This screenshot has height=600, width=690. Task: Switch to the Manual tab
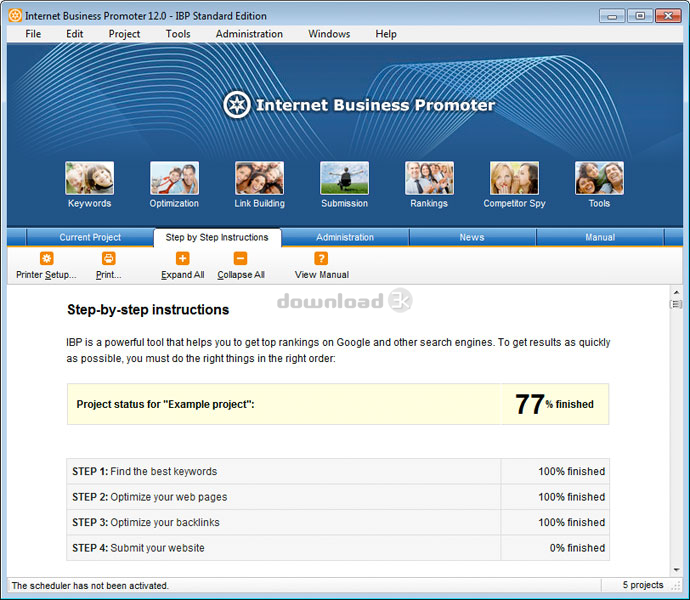coord(600,237)
